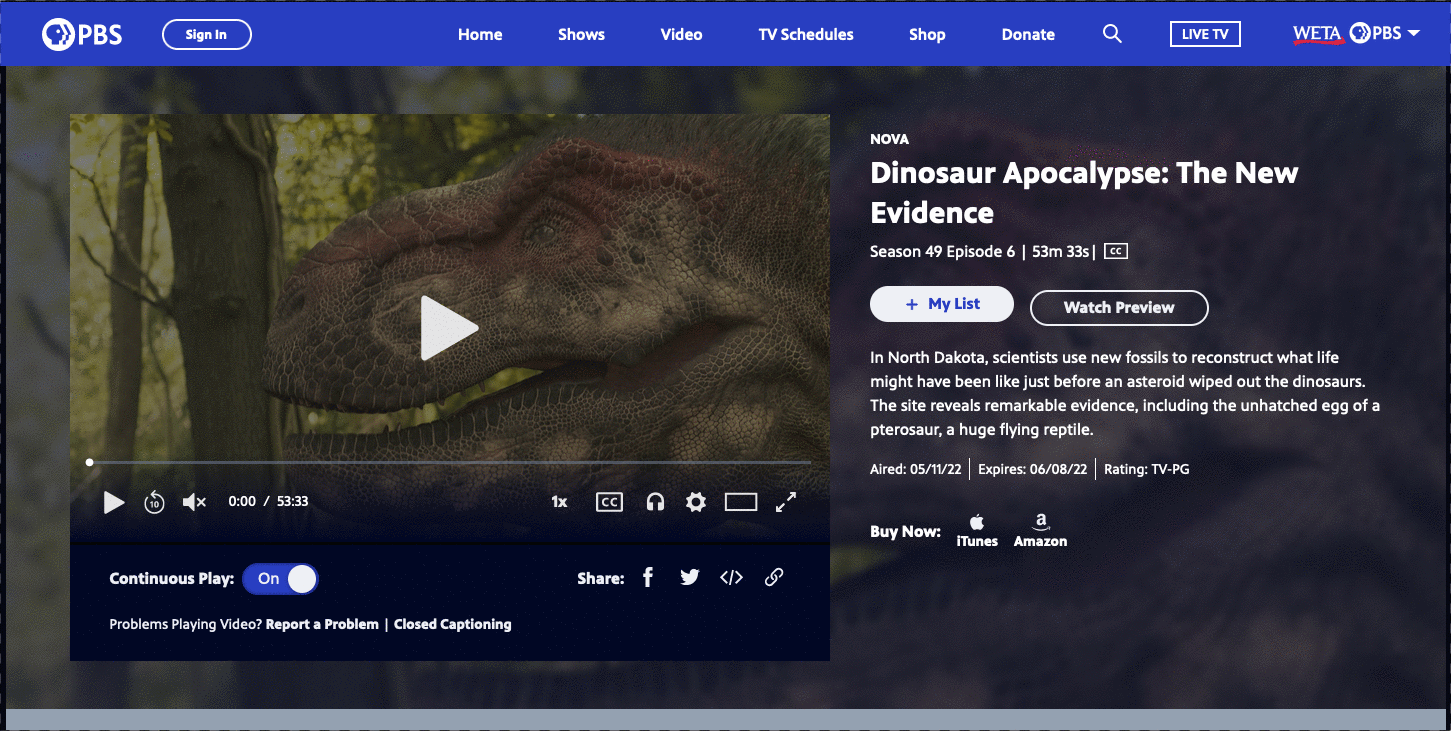
Task: Unmute the video with the speaker icon
Action: (194, 502)
